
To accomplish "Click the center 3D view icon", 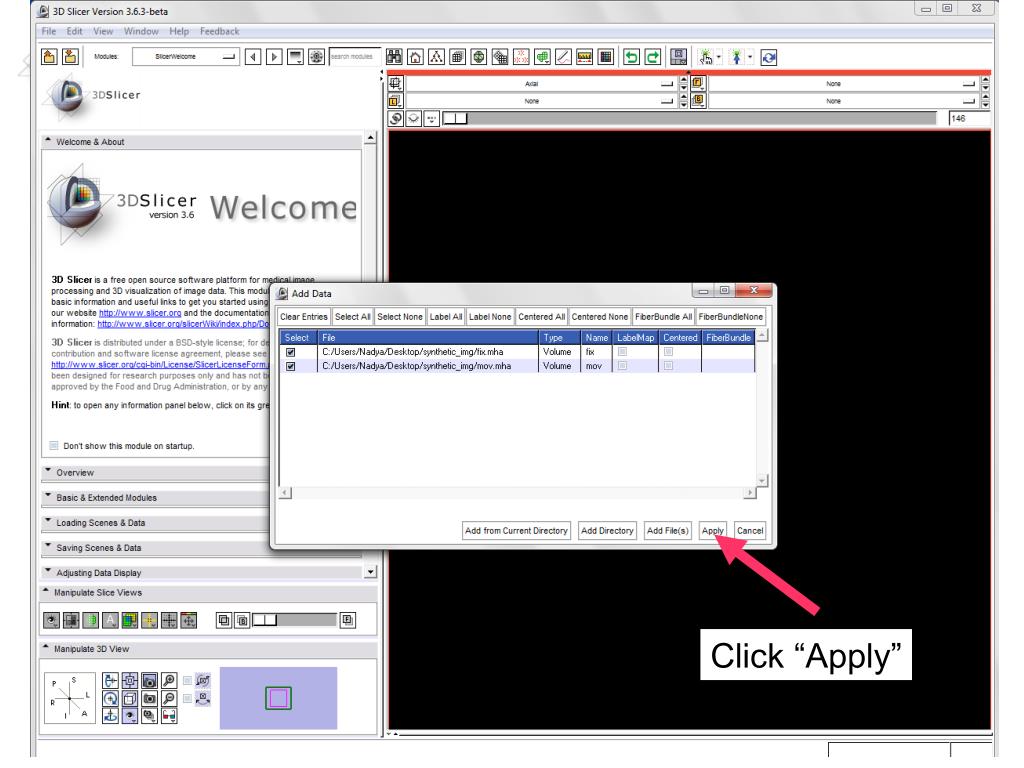I will [x=130, y=680].
